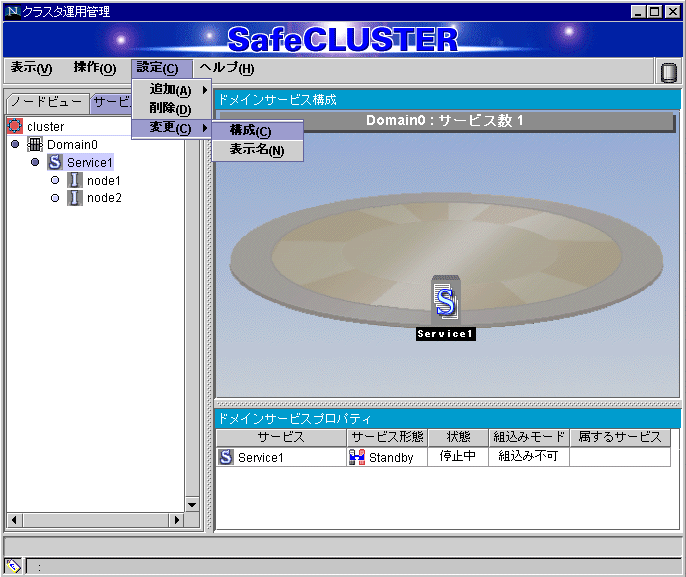
Task: Choose 表示名(N) in the submenu
Action: point(256,150)
